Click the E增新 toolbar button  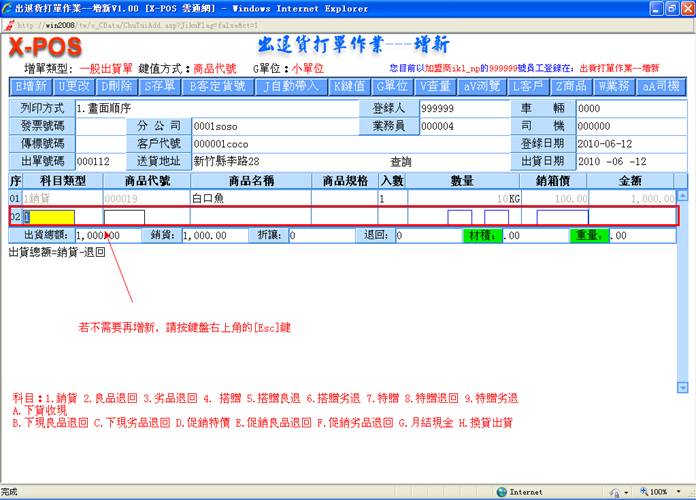pos(31,87)
